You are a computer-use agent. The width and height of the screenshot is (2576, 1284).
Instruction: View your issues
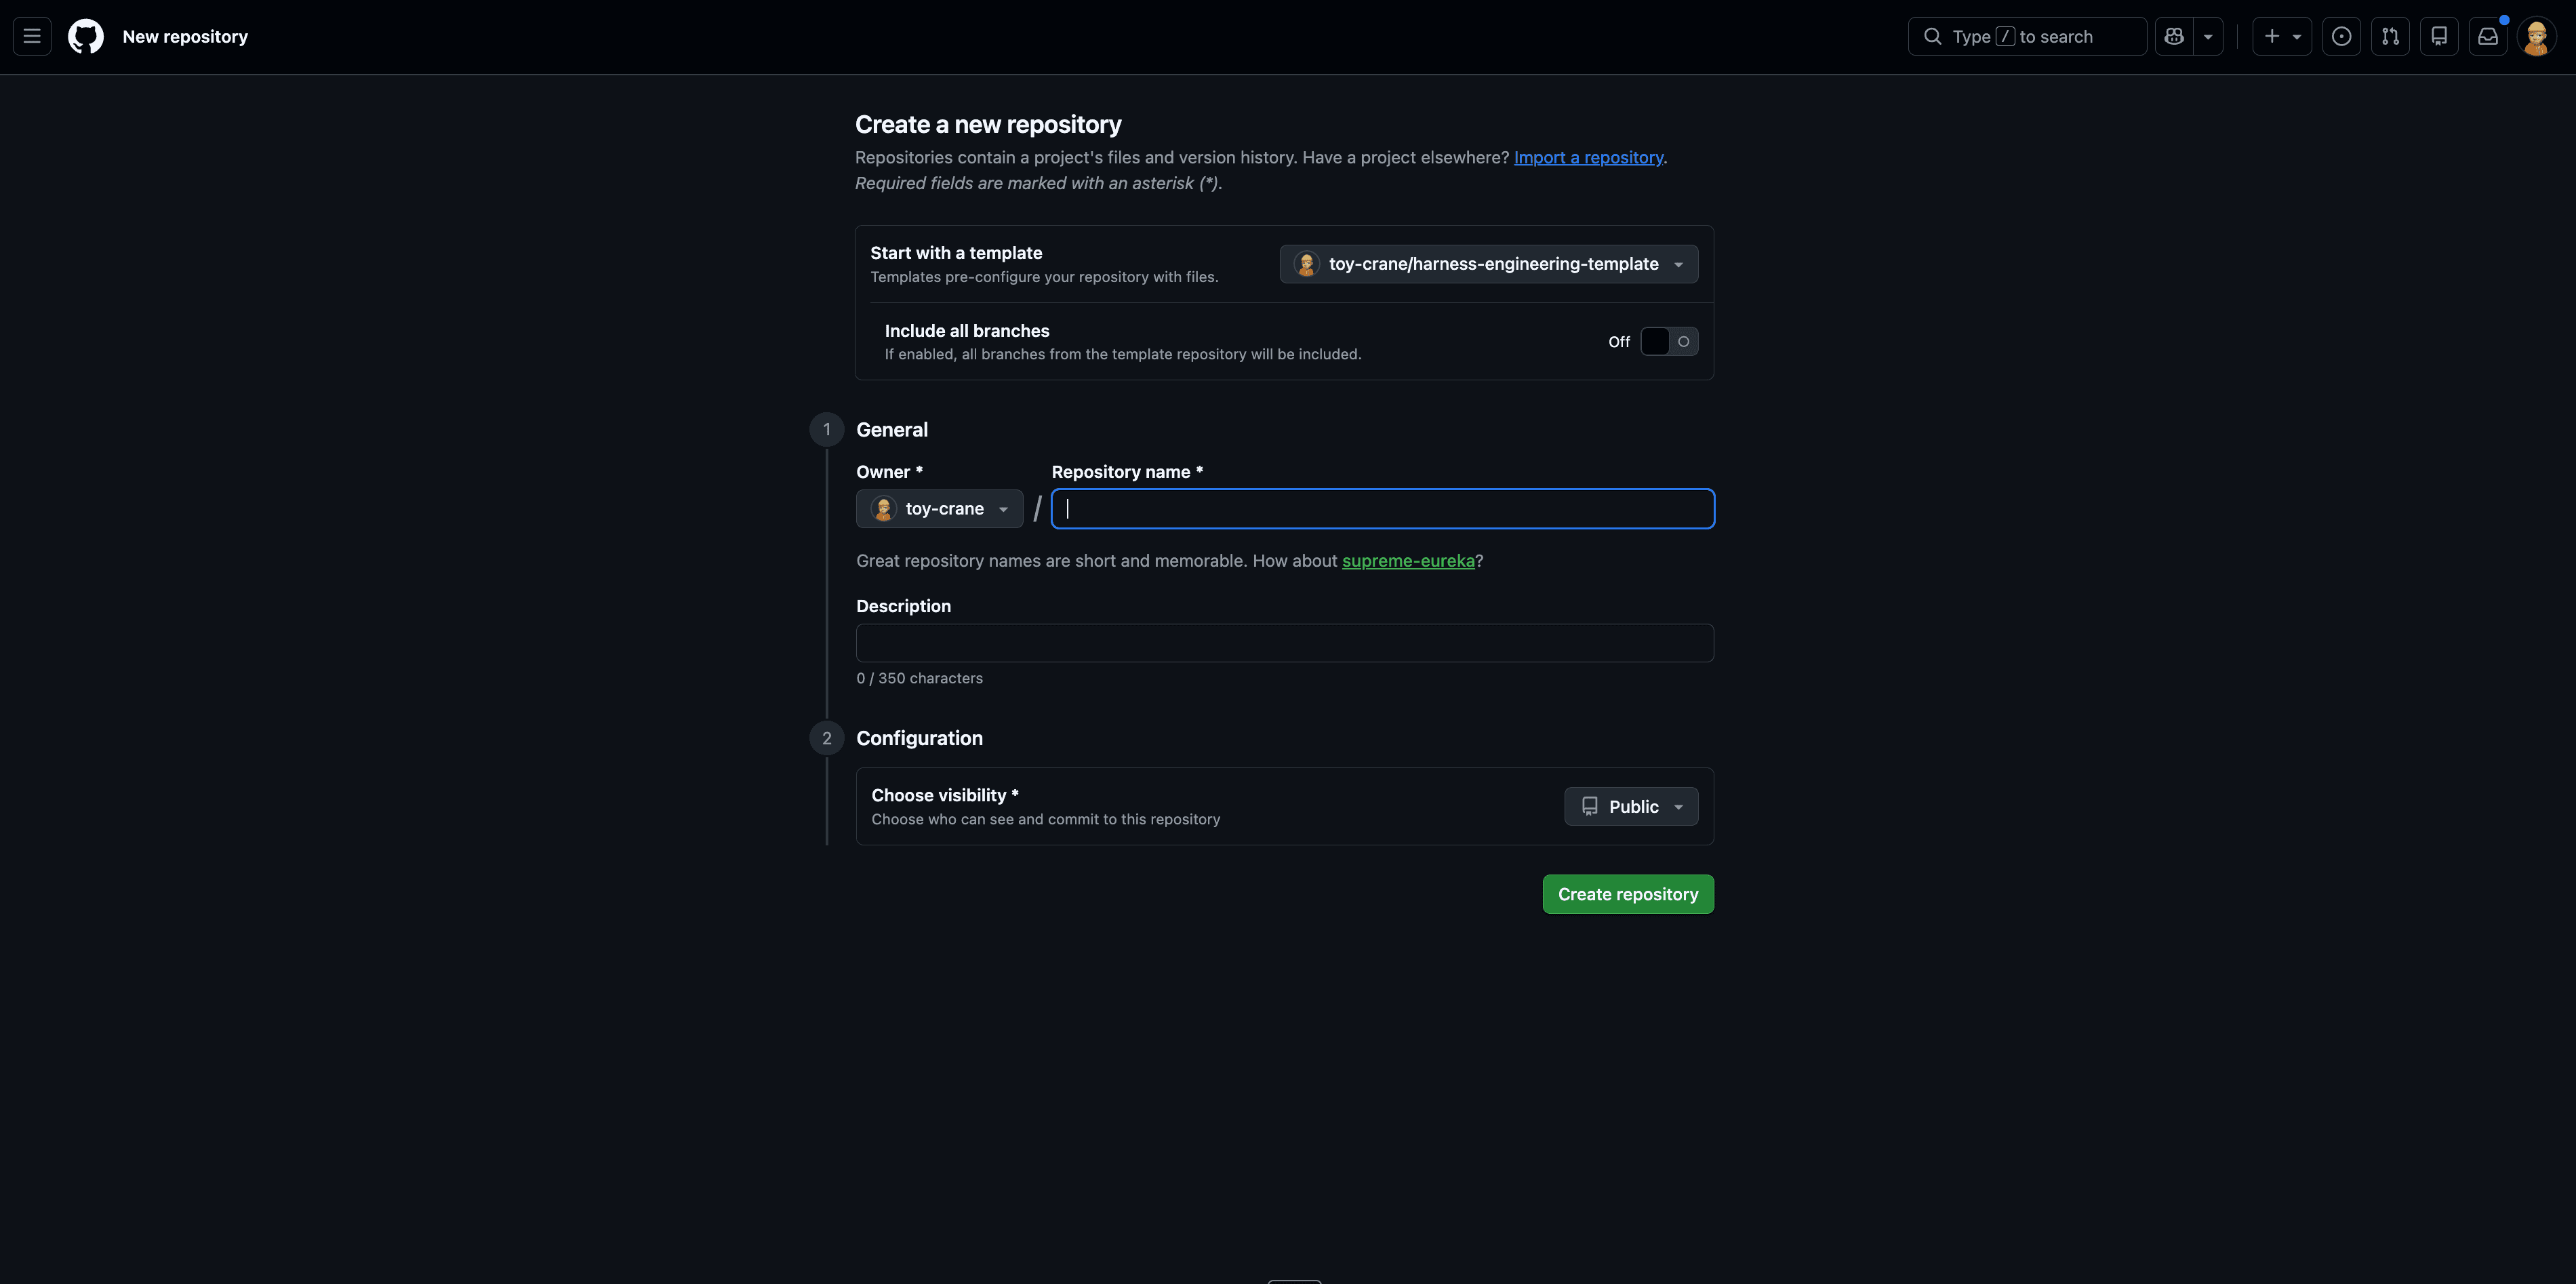[x=2341, y=36]
